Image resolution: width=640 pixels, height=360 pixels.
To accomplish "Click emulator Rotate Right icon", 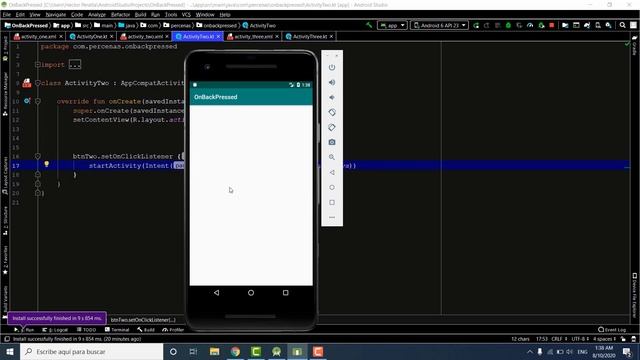I will coord(332,127).
